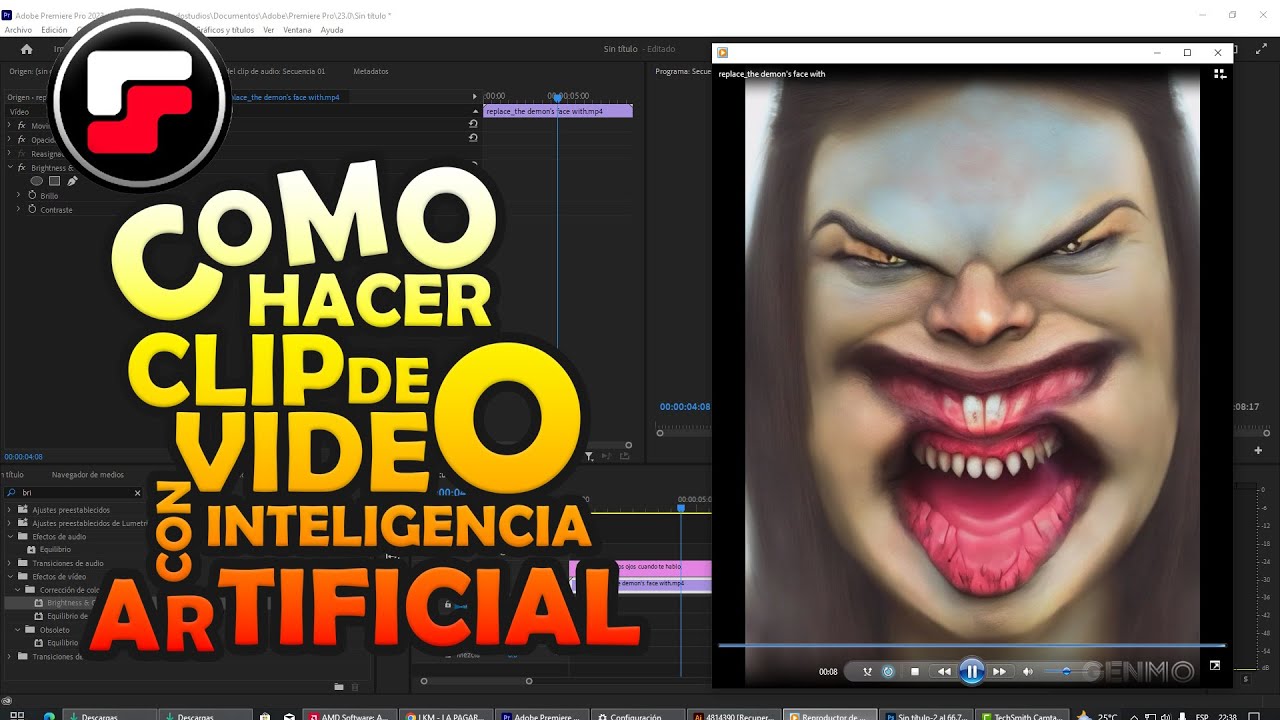Screen dimensions: 1280x720
Task: Open Adobe Premiere from the Windows taskbar
Action: tap(542, 716)
